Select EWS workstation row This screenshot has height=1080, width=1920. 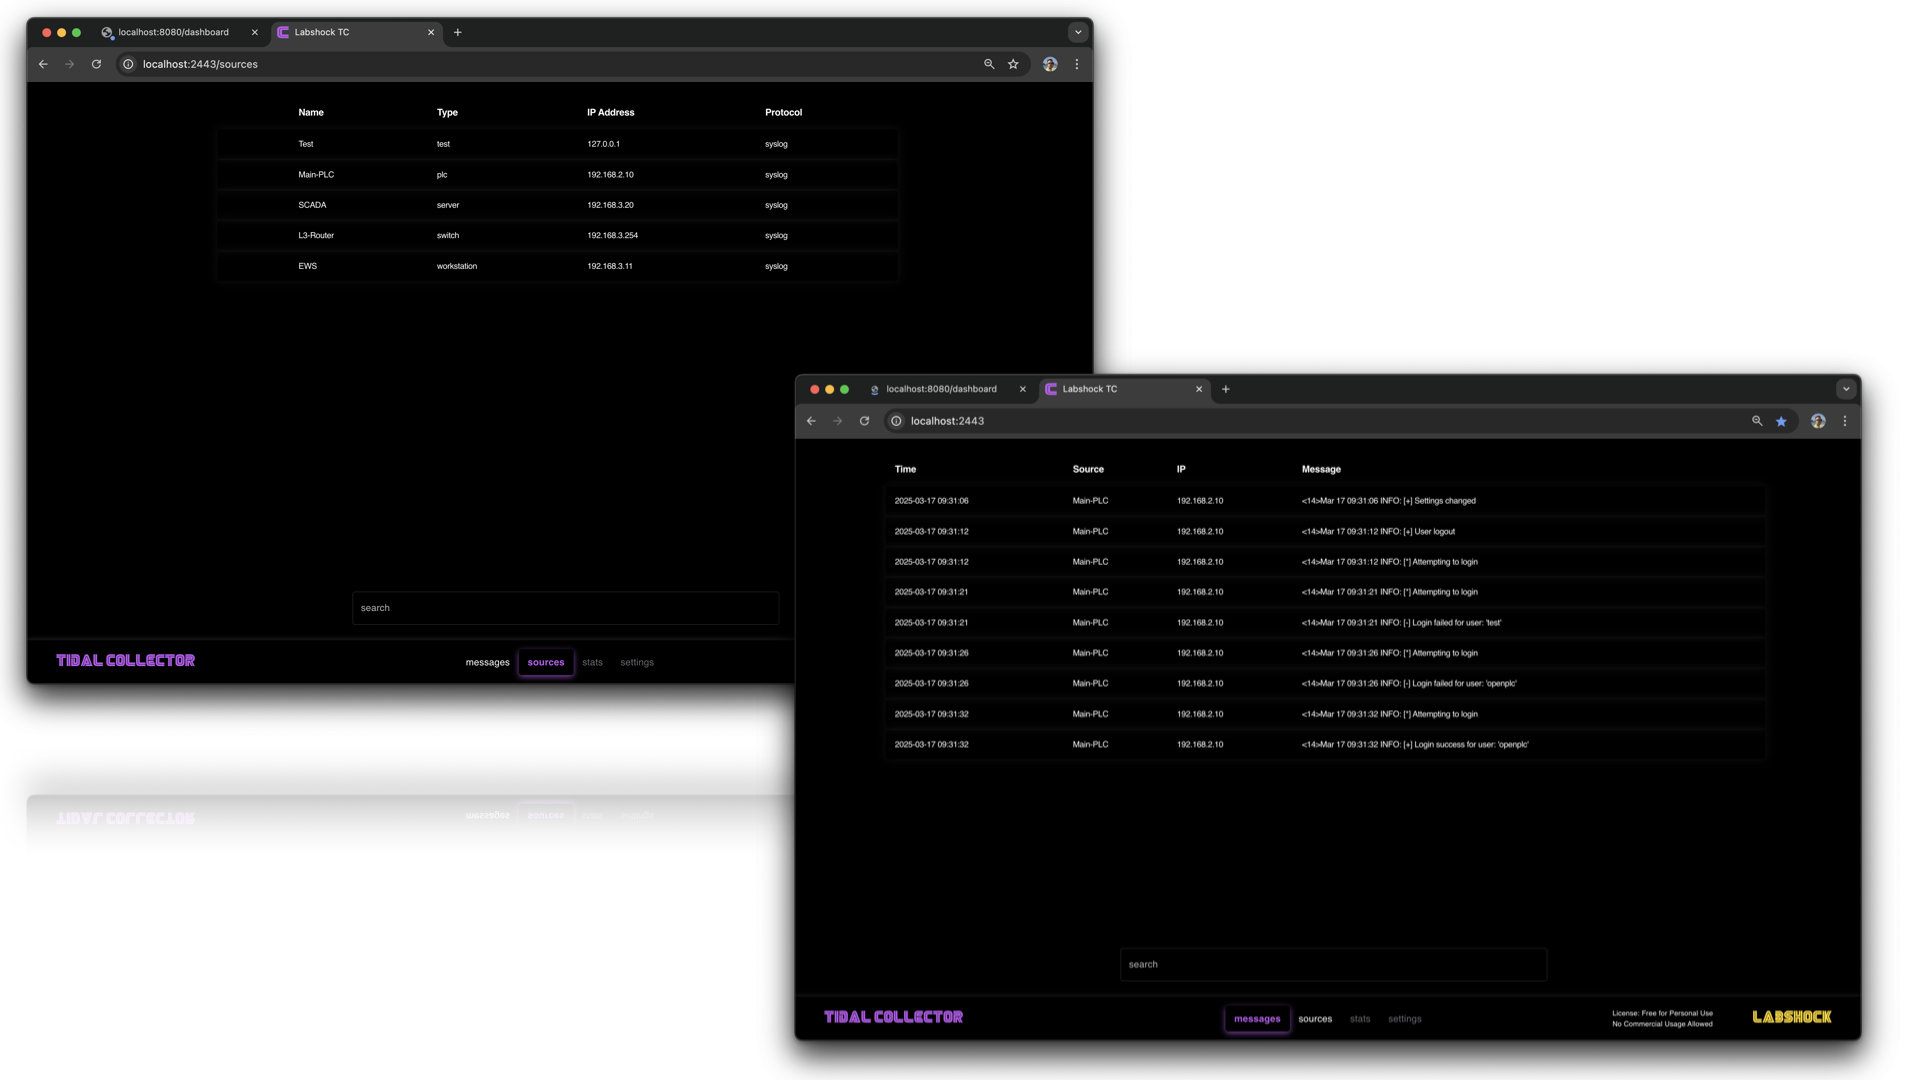click(x=557, y=266)
